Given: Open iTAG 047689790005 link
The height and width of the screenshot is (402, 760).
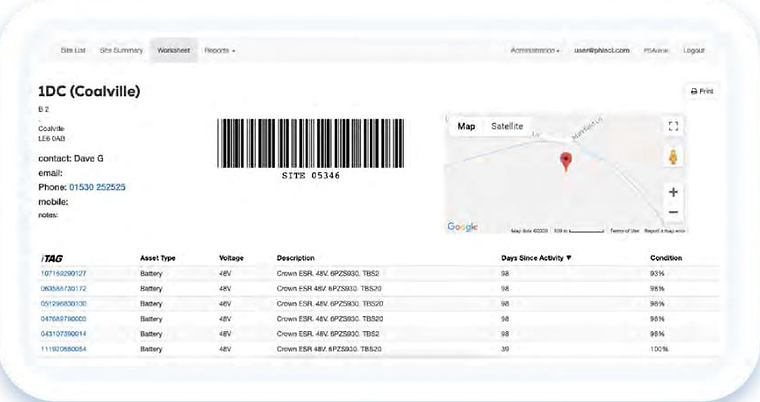Looking at the screenshot, I should pos(63,319).
